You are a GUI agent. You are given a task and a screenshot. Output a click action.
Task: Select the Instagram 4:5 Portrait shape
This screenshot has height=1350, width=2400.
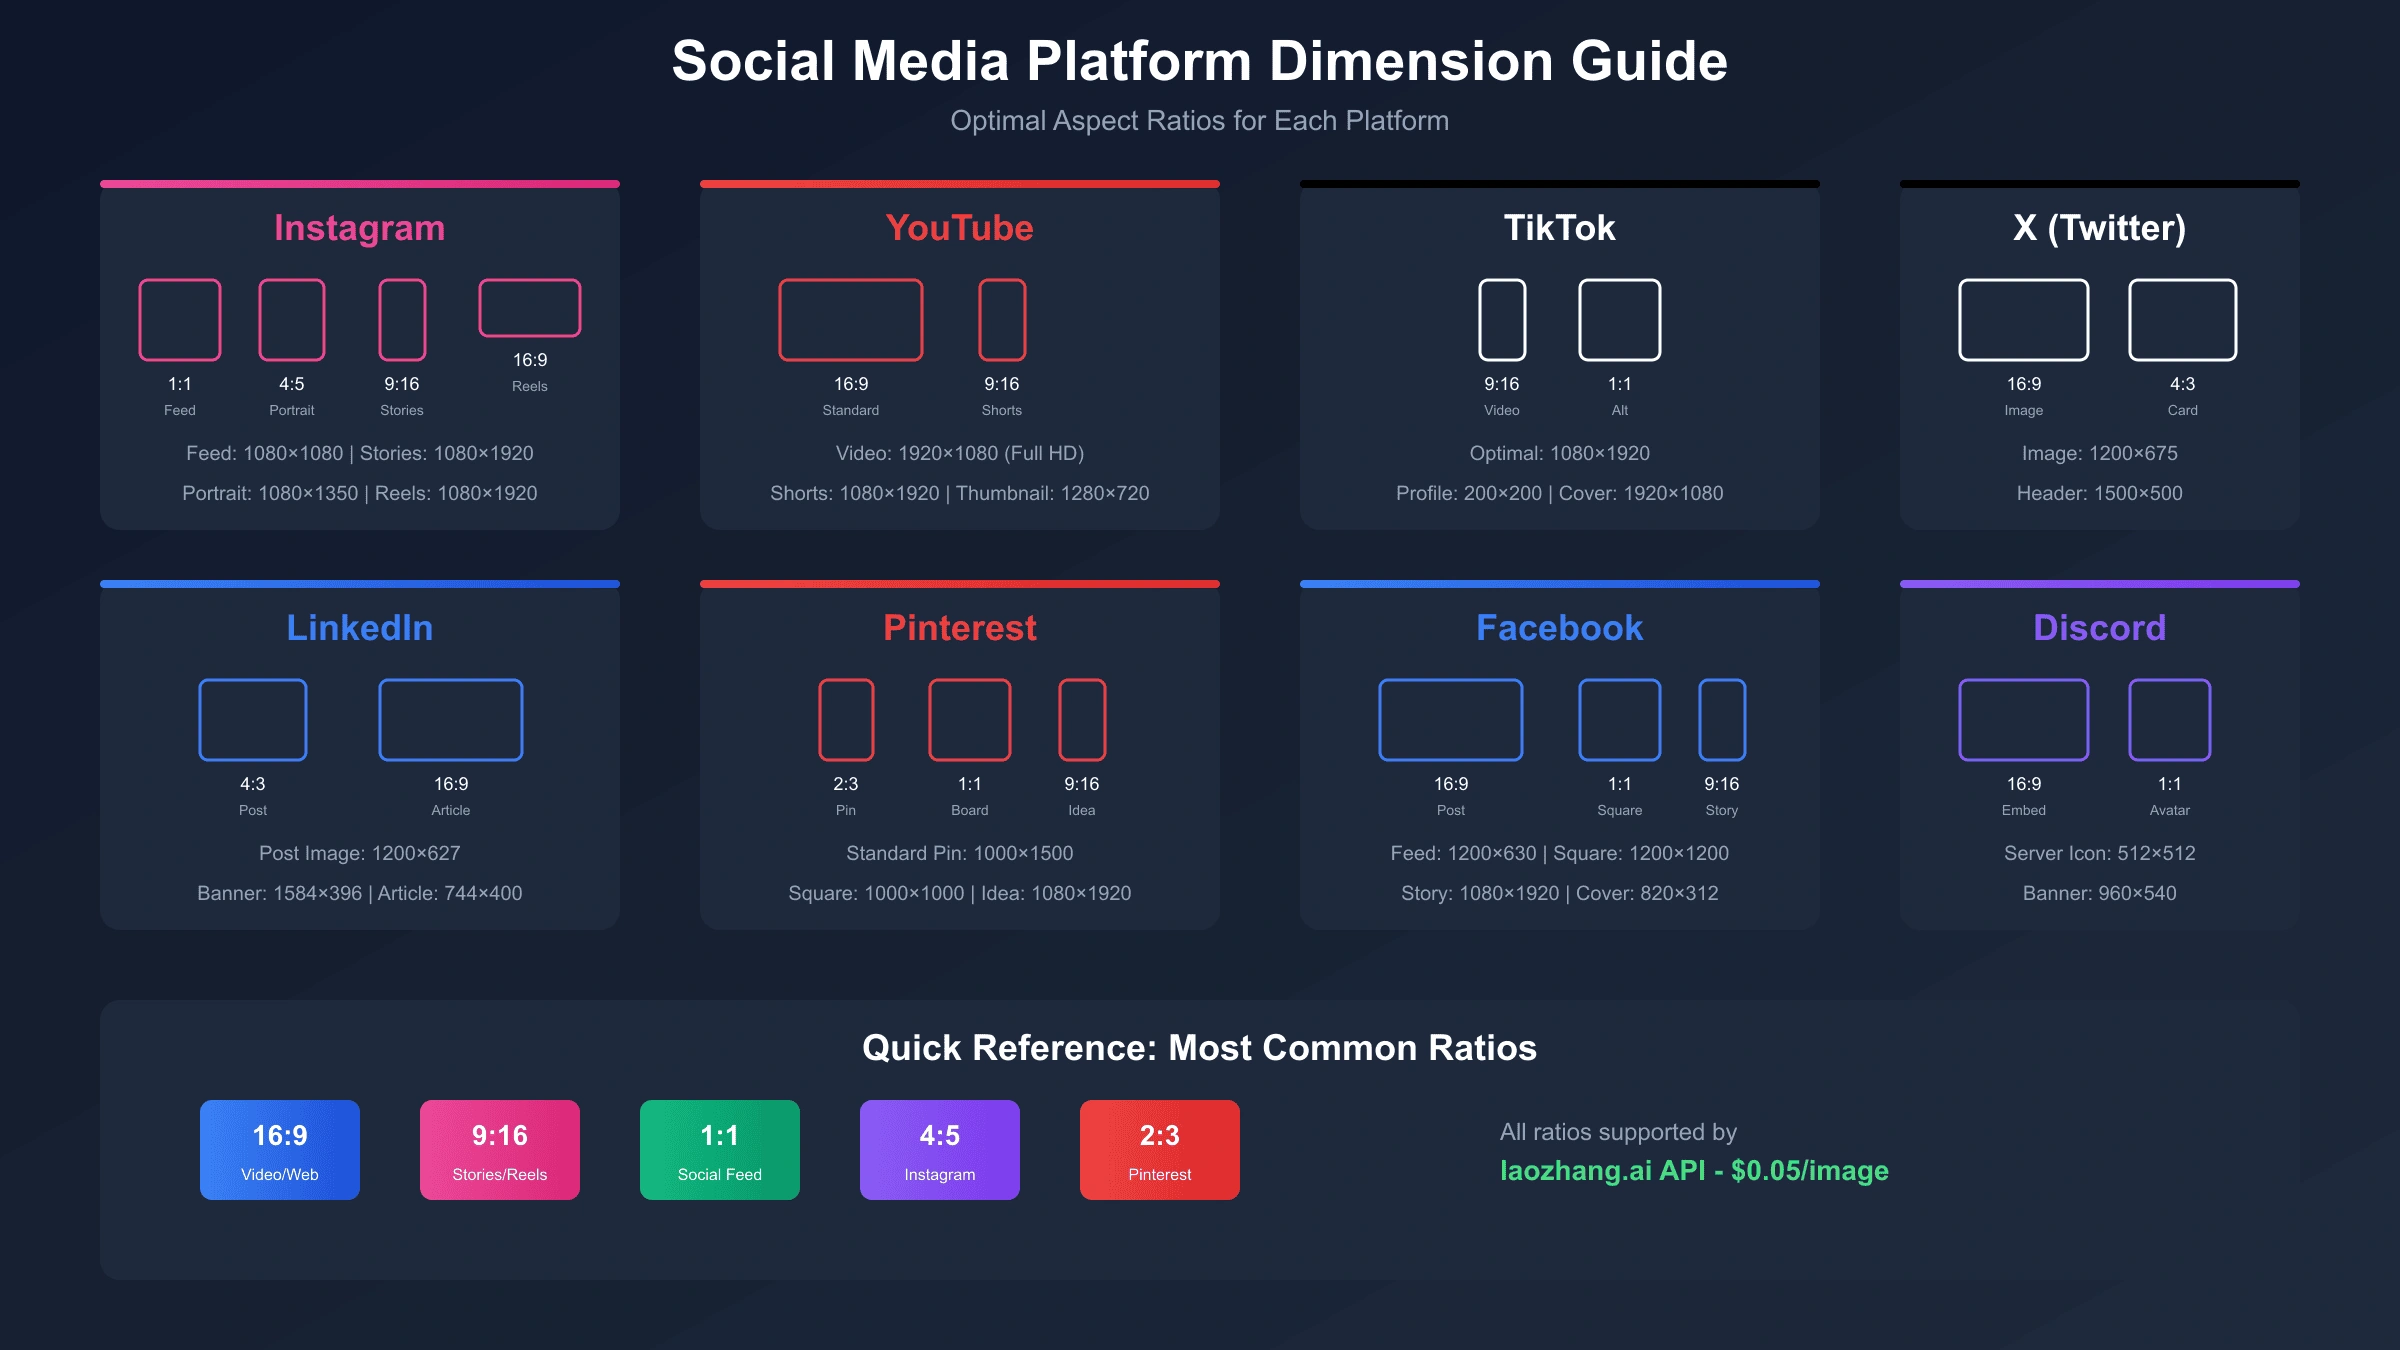pyautogui.click(x=292, y=320)
